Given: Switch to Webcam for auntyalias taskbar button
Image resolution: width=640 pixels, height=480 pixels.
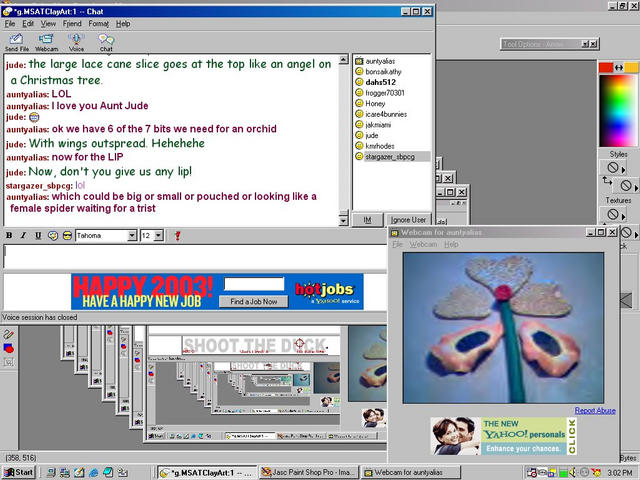Looking at the screenshot, I should pyautogui.click(x=411, y=472).
